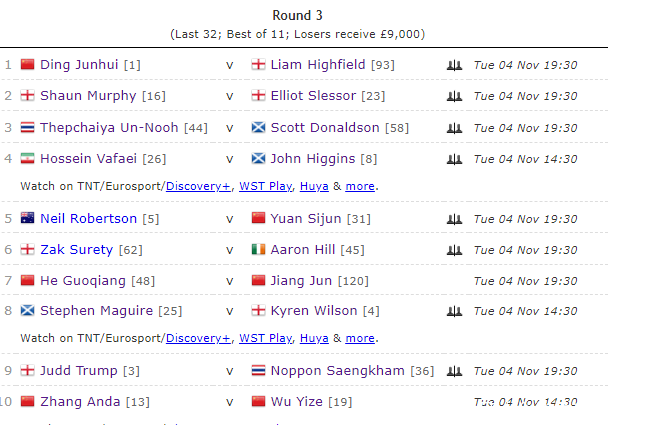This screenshot has width=647, height=425.
Task: Click head-to-head icon for Zak Surety match
Action: 454,250
